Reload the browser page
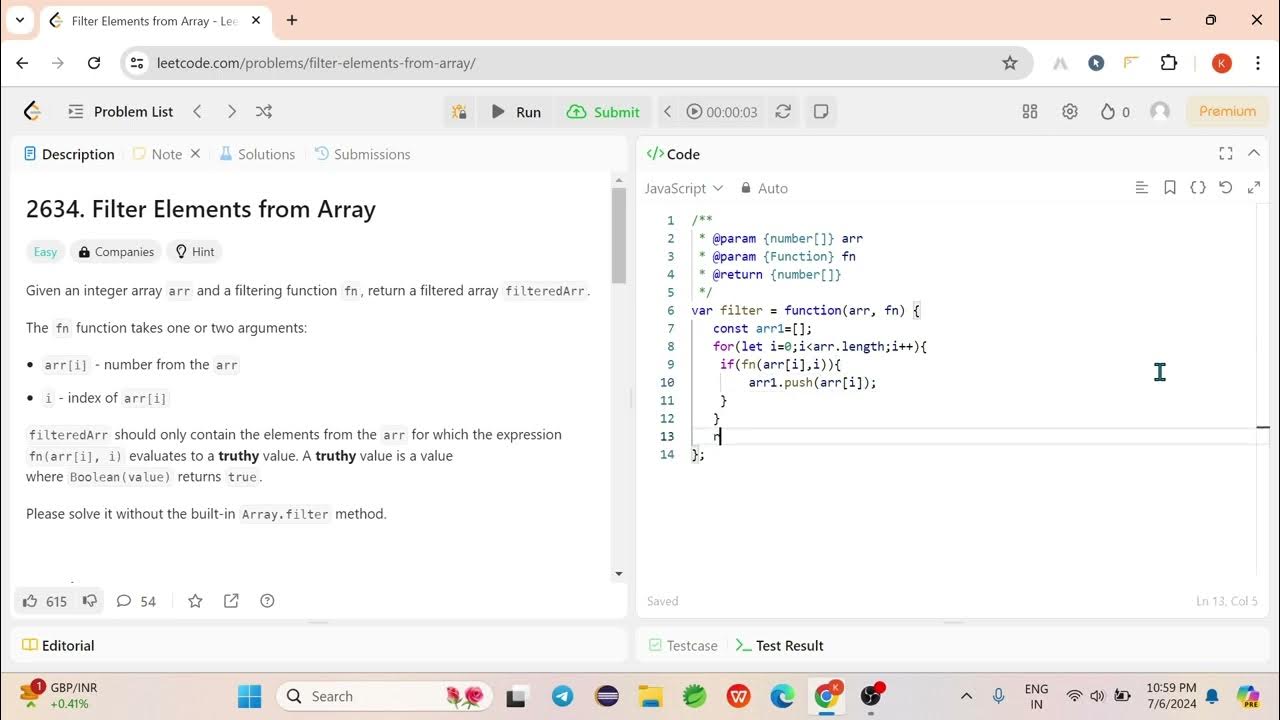1280x720 pixels. (94, 63)
